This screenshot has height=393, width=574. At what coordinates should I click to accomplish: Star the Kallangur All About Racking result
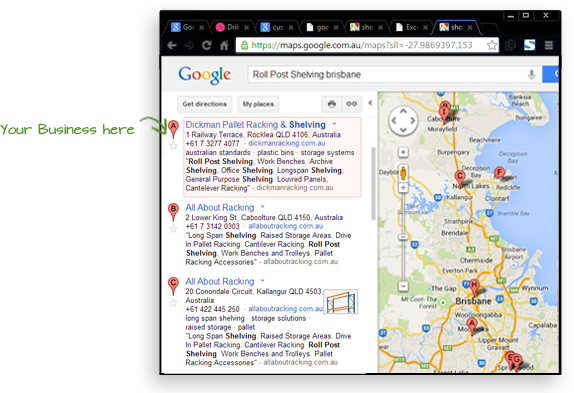174,303
